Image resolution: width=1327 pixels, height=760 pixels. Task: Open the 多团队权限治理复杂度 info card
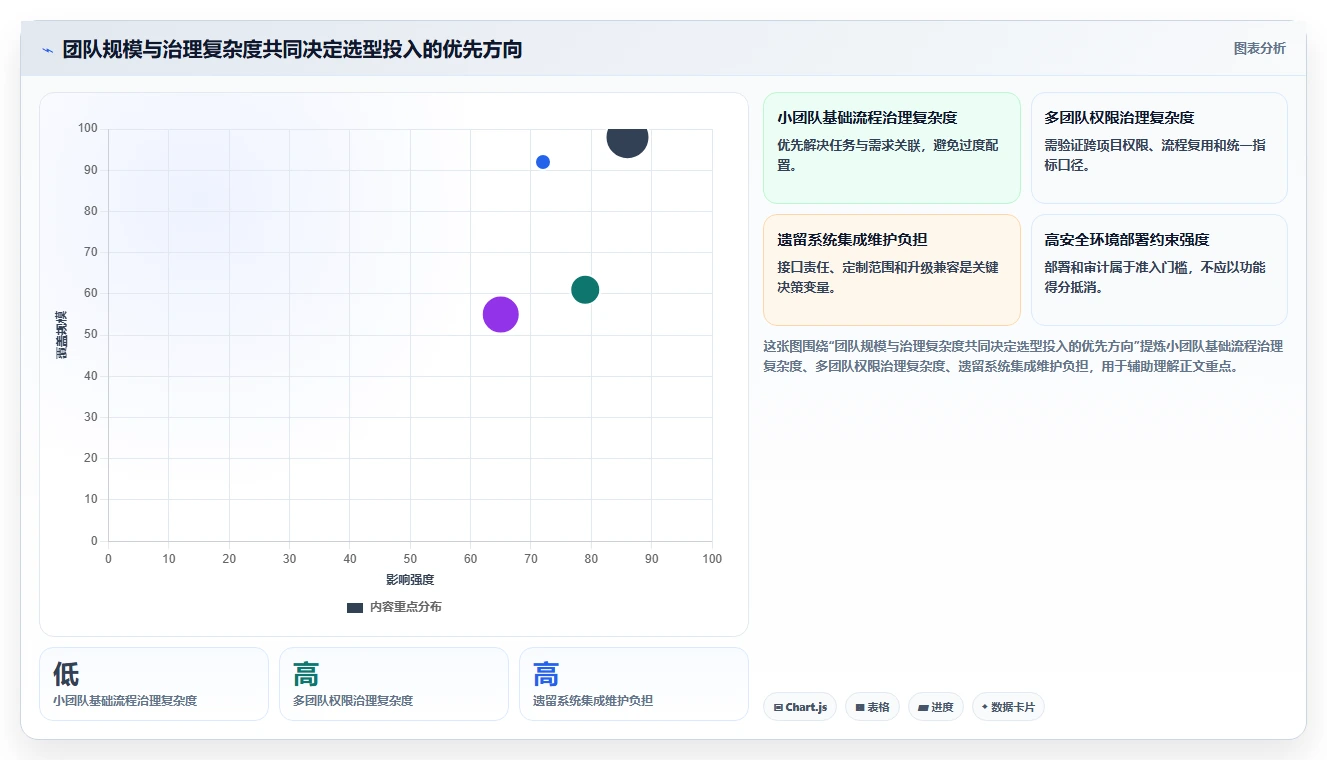tap(1159, 148)
